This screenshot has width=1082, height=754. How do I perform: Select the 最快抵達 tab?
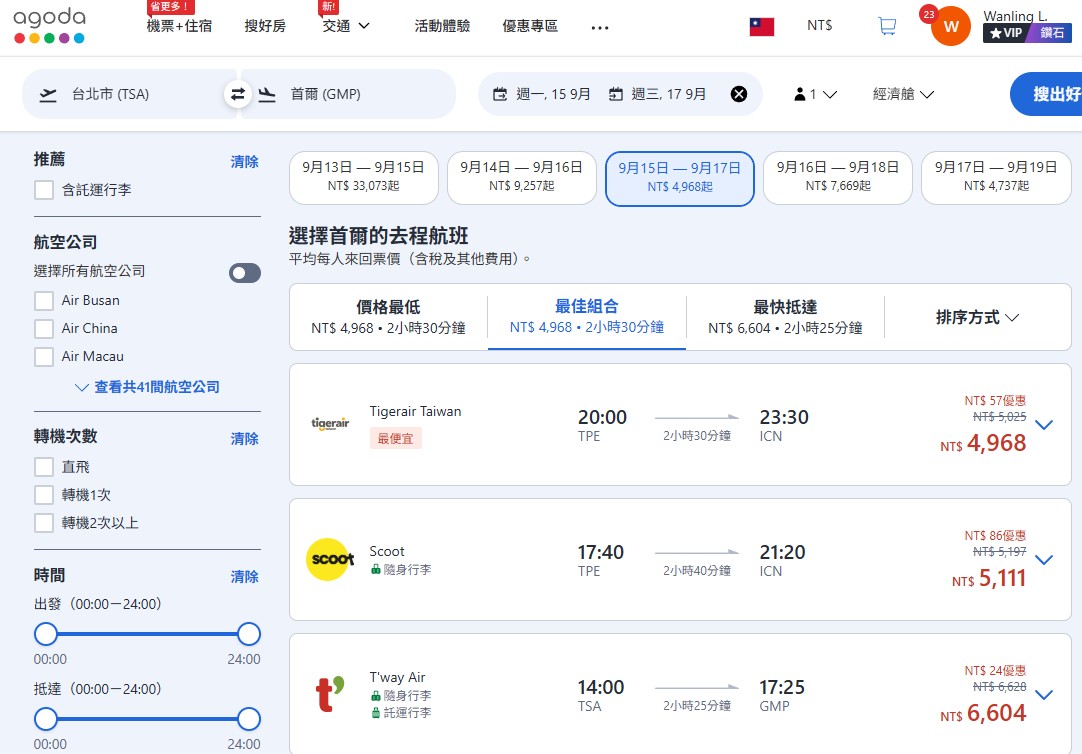tap(785, 316)
